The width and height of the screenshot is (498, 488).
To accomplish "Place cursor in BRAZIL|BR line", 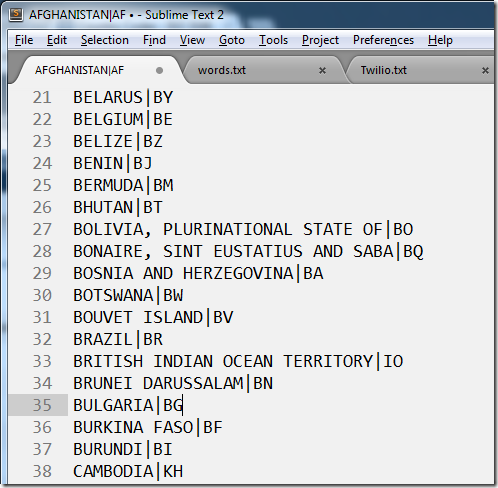I will click(x=118, y=339).
